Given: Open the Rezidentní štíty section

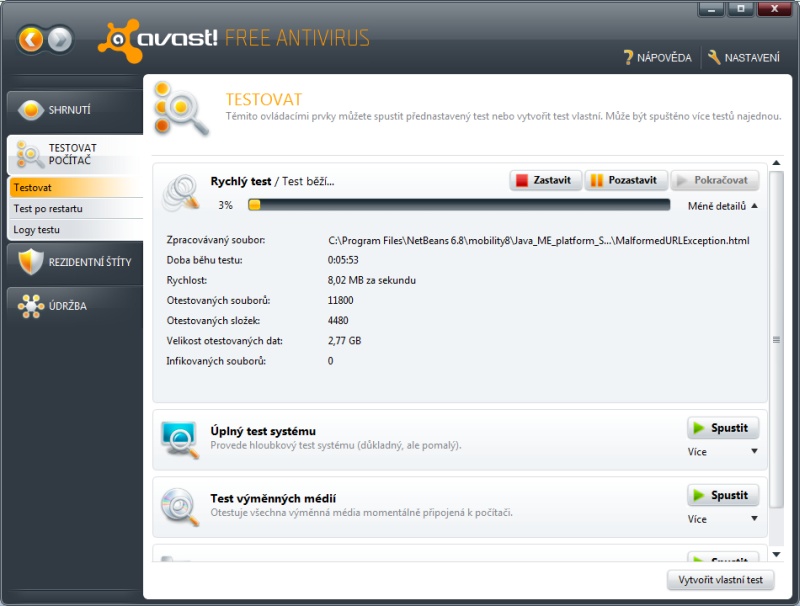Looking at the screenshot, I should point(75,262).
